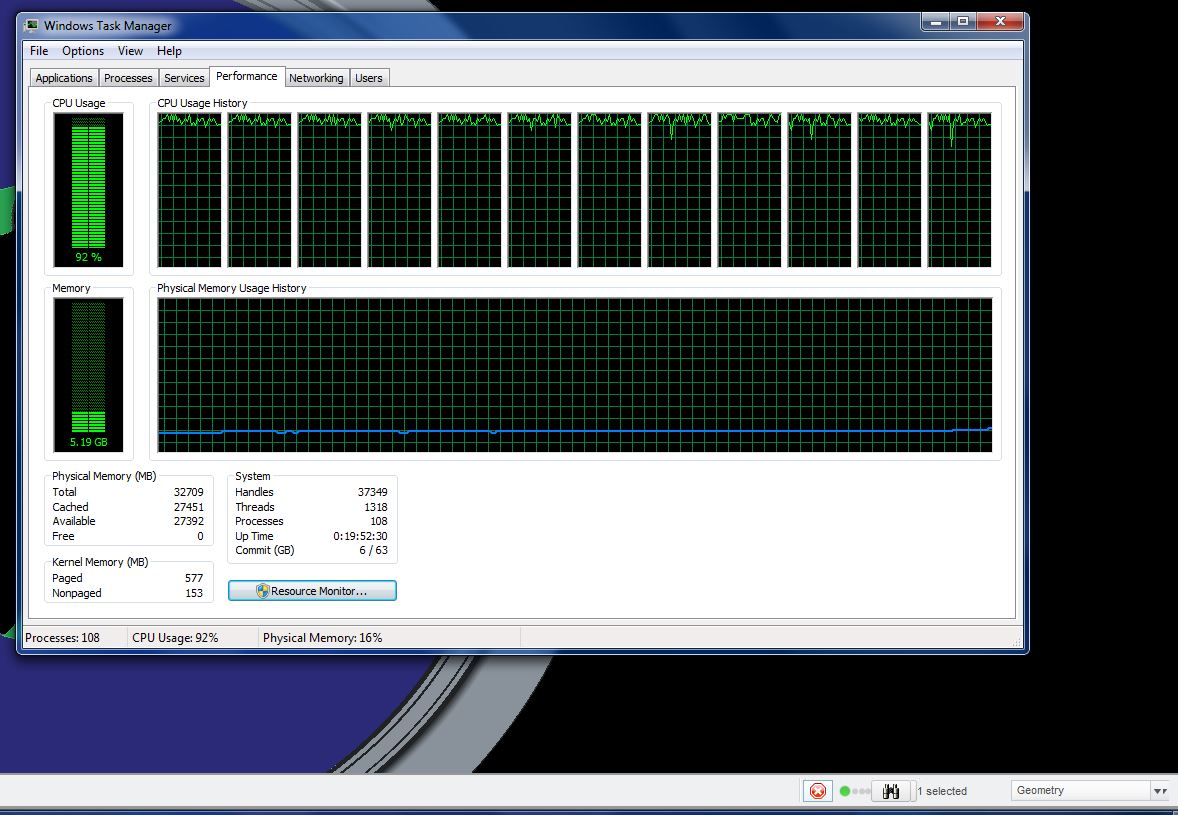This screenshot has width=1178, height=815.
Task: Open the View menu
Action: [130, 51]
